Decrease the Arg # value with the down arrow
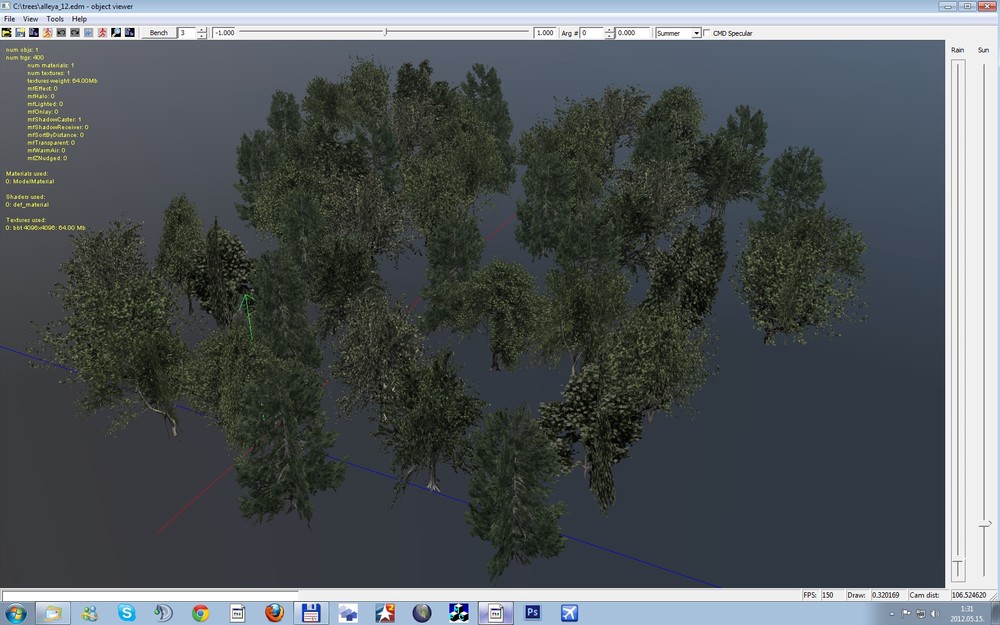1000x625 pixels. coord(609,36)
